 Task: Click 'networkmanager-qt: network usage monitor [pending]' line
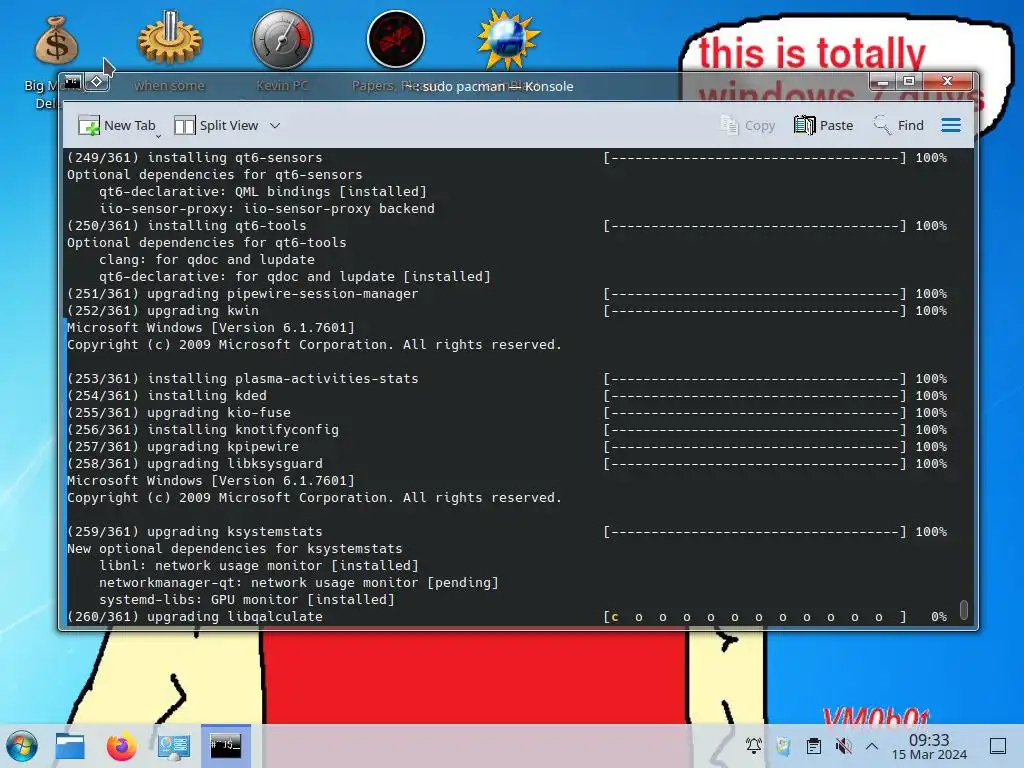pos(299,583)
